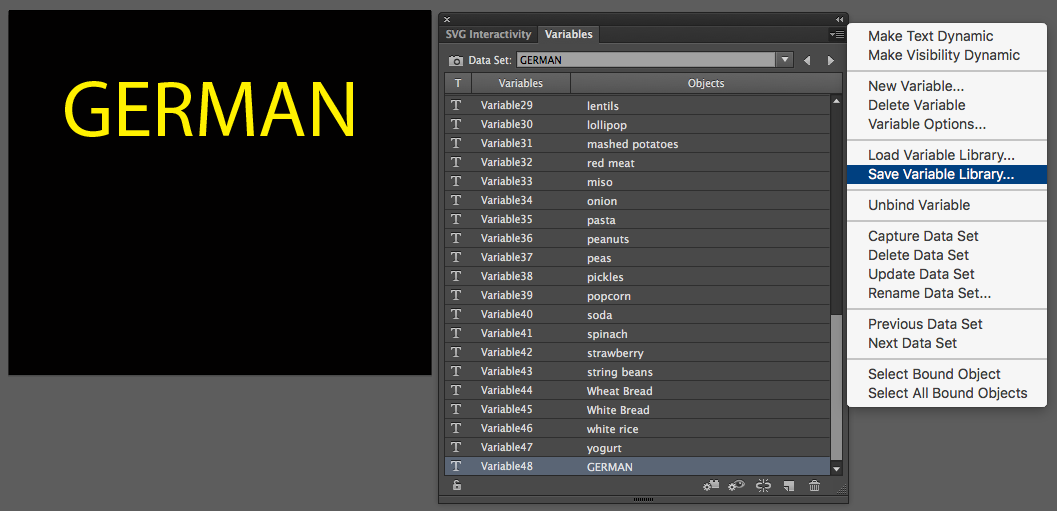Select Variable47 yogurt row

pyautogui.click(x=637, y=447)
